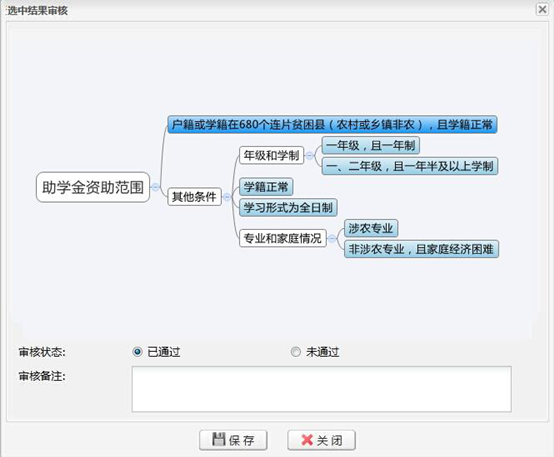Select the 助学金资助范围 root node

(93, 187)
